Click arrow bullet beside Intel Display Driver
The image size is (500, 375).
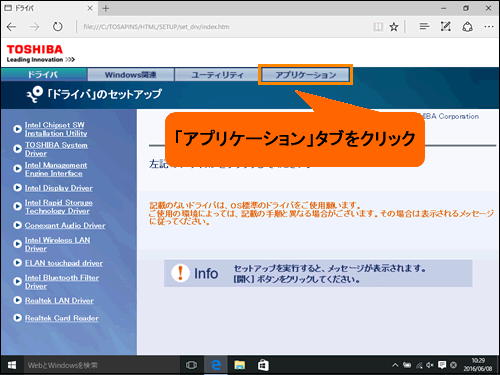coord(17,188)
